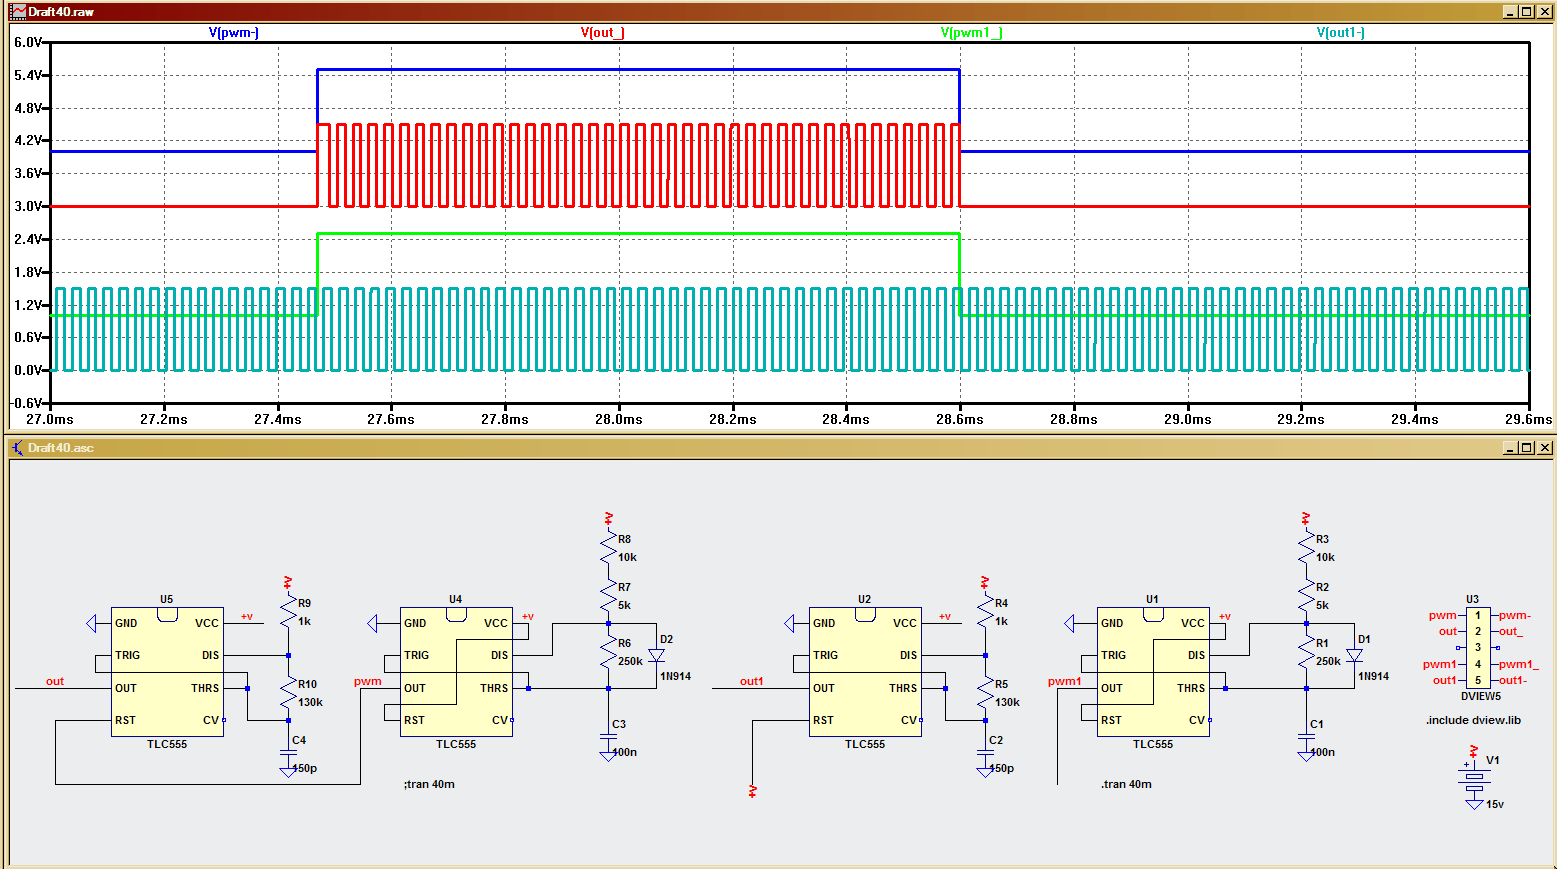1557x869 pixels.
Task: Click the 'out1' net label near U2
Action: tap(751, 681)
